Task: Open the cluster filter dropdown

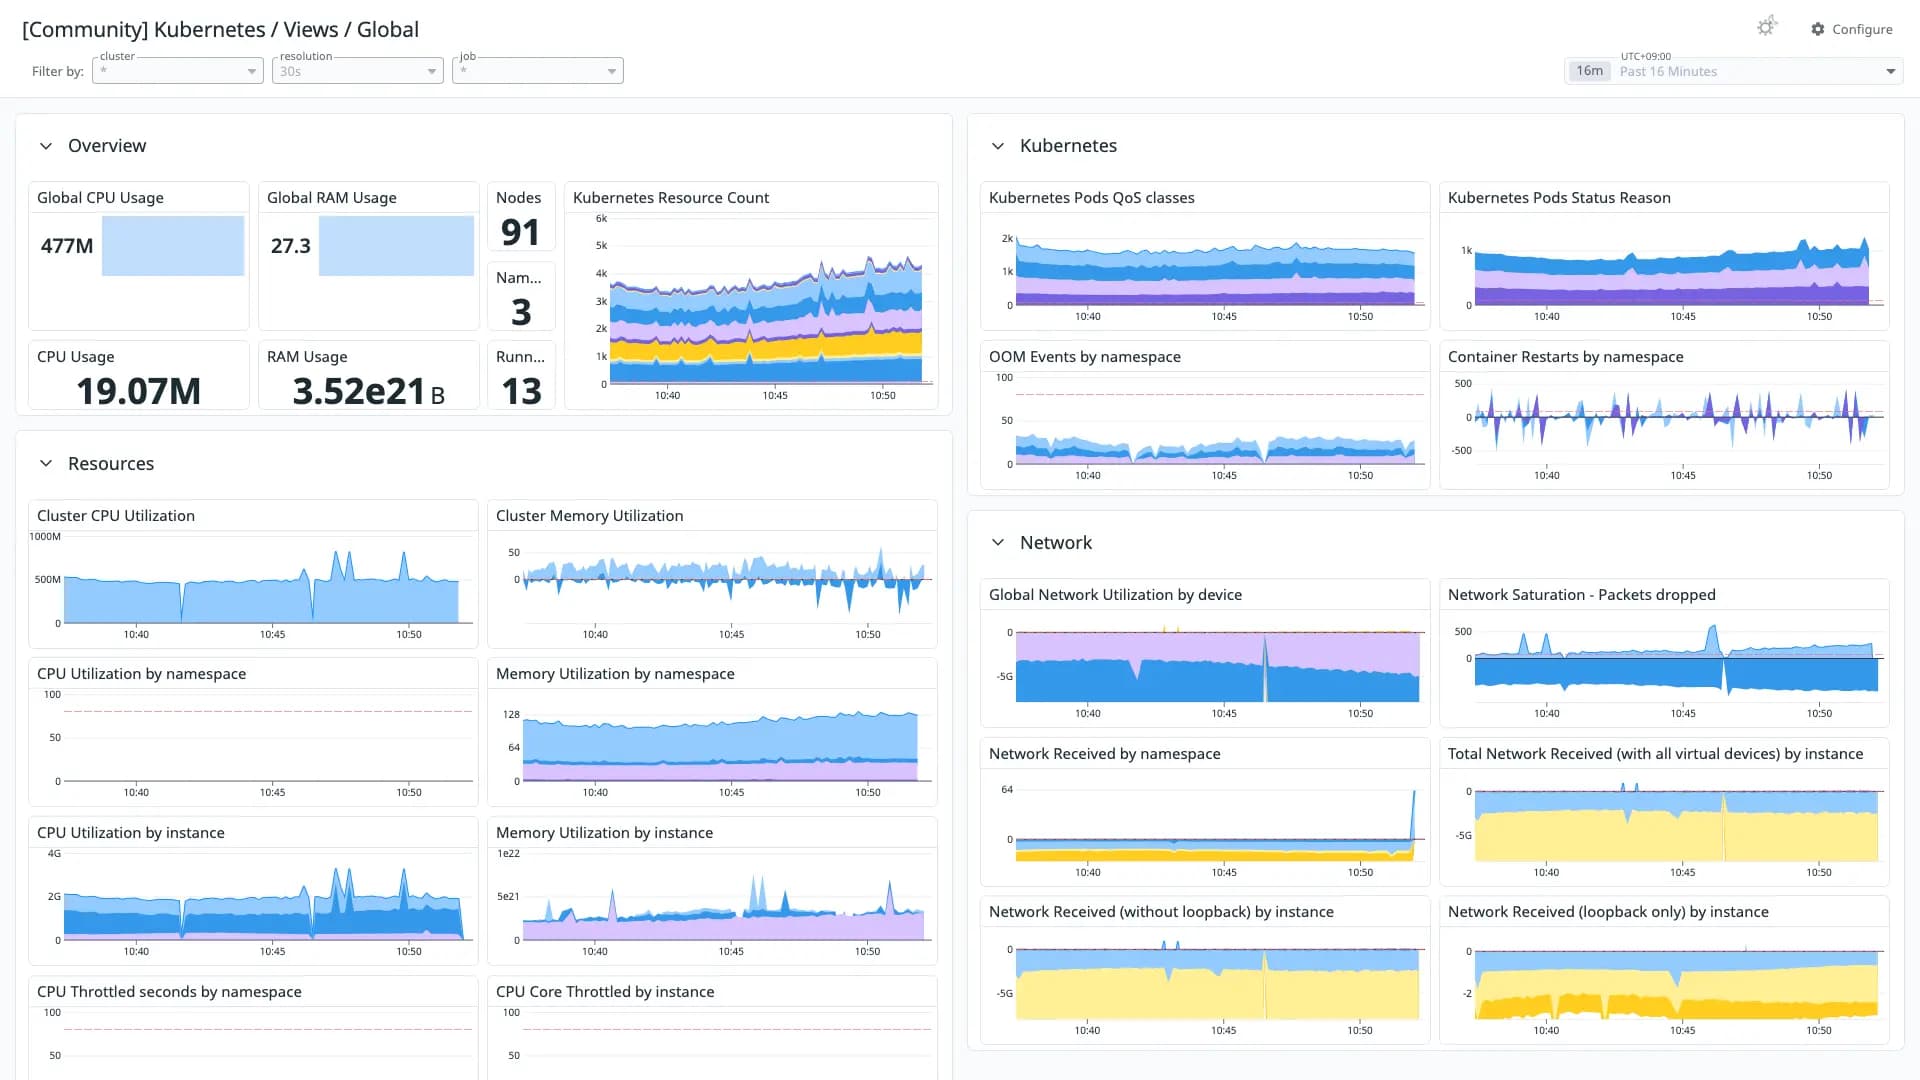Action: 178,70
